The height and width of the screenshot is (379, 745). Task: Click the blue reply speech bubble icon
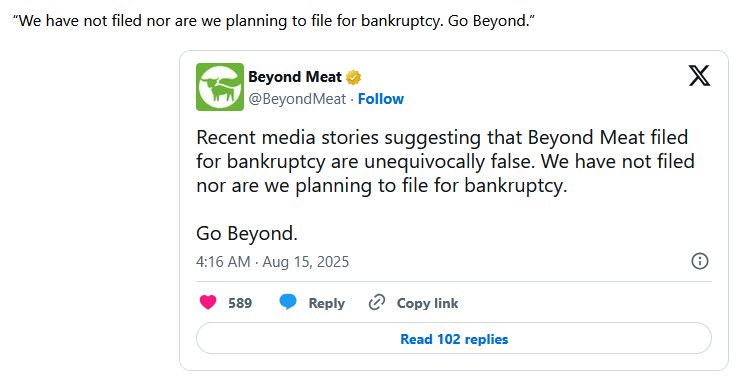point(288,302)
